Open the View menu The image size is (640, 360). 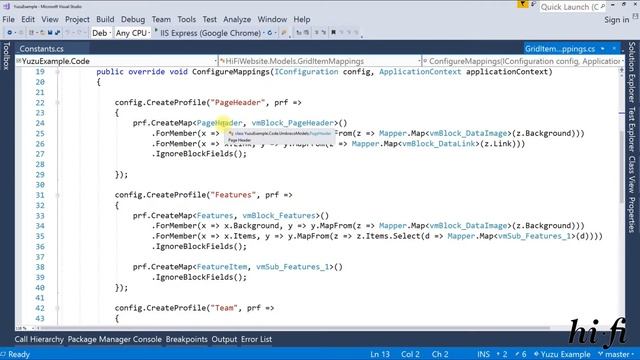click(50, 19)
